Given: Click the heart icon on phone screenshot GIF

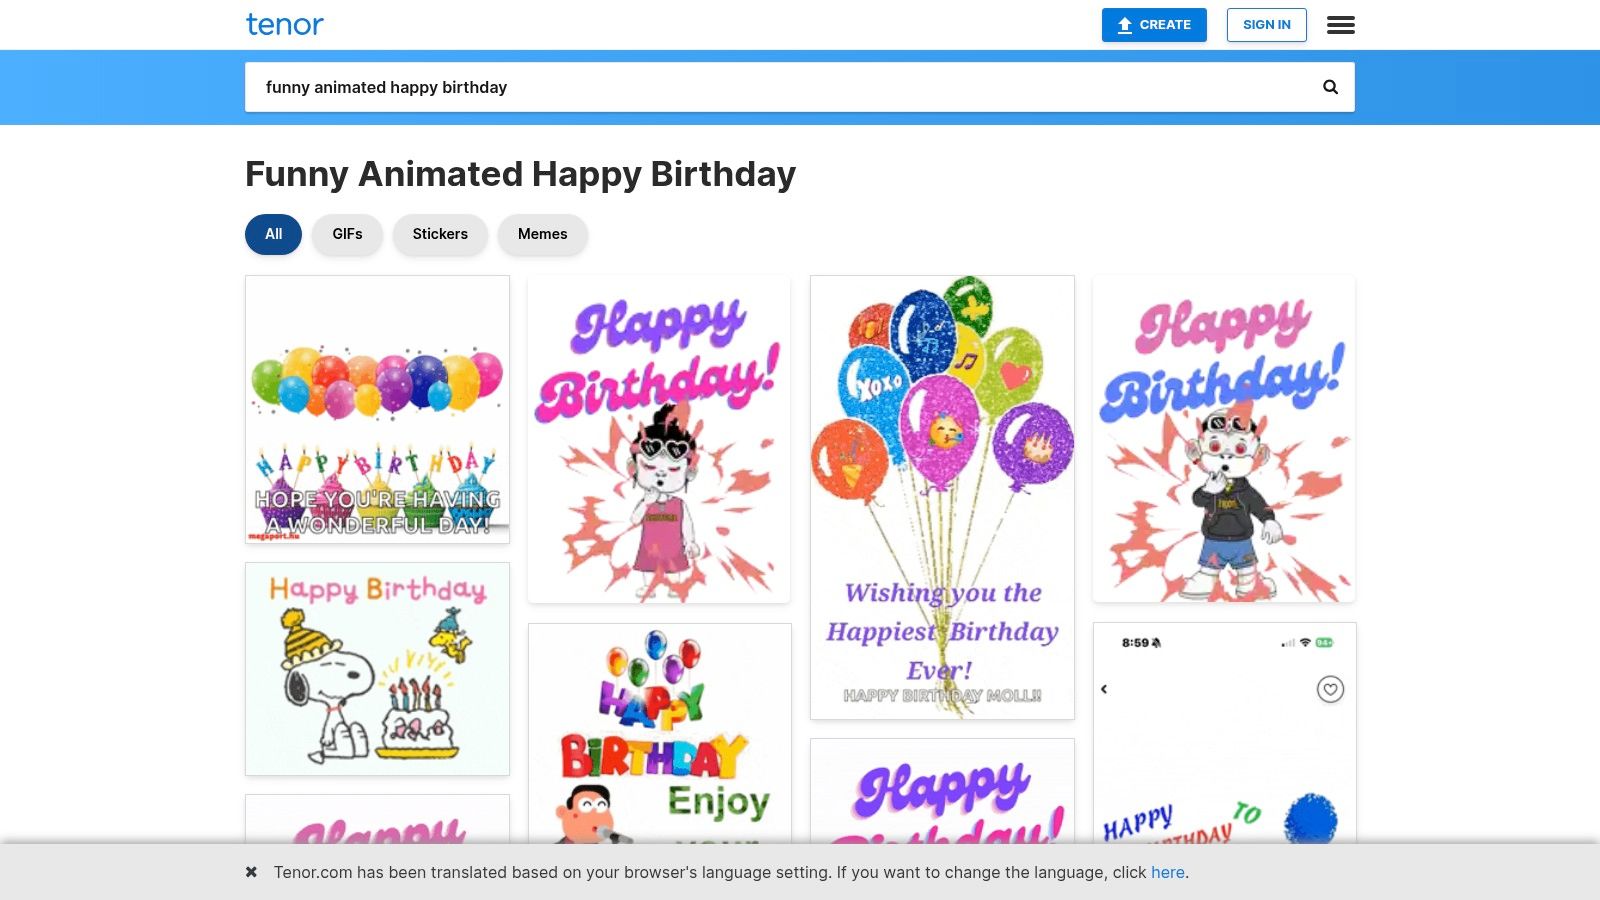Looking at the screenshot, I should pyautogui.click(x=1330, y=689).
